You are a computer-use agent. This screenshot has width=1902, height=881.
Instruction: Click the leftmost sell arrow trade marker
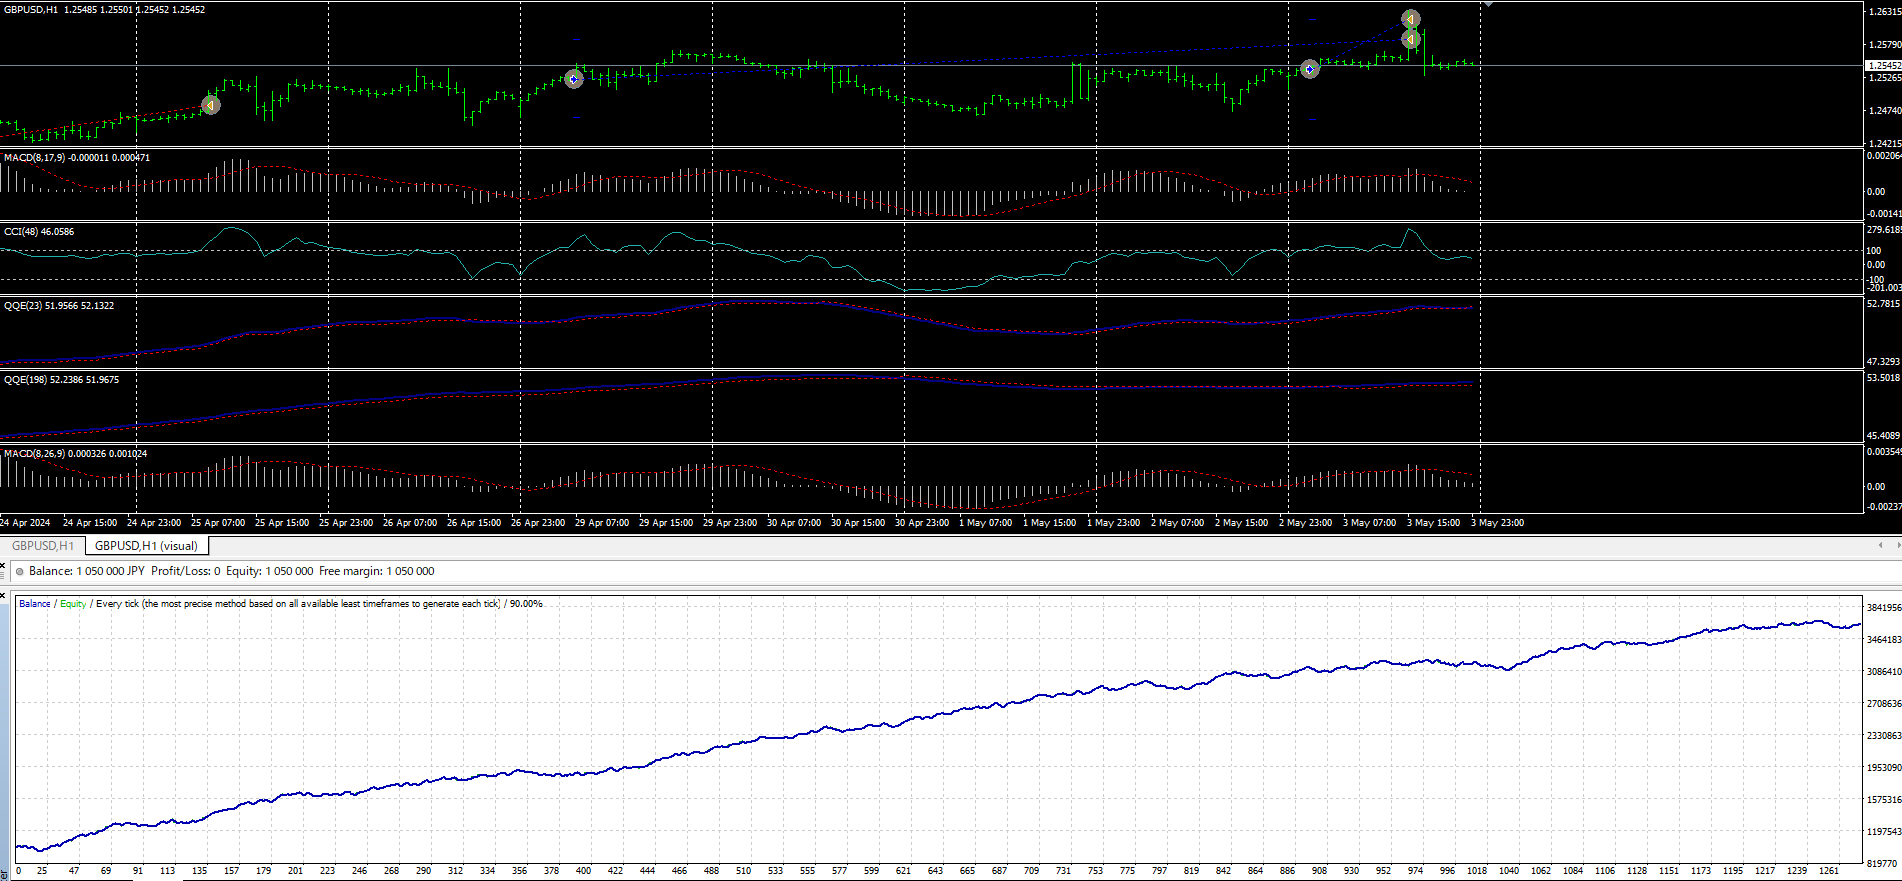(x=211, y=105)
